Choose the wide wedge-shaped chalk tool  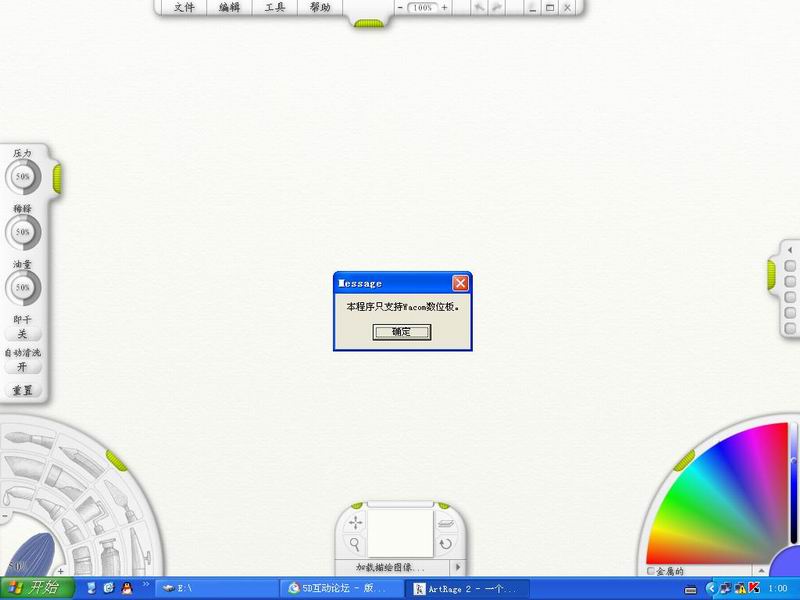(23, 466)
